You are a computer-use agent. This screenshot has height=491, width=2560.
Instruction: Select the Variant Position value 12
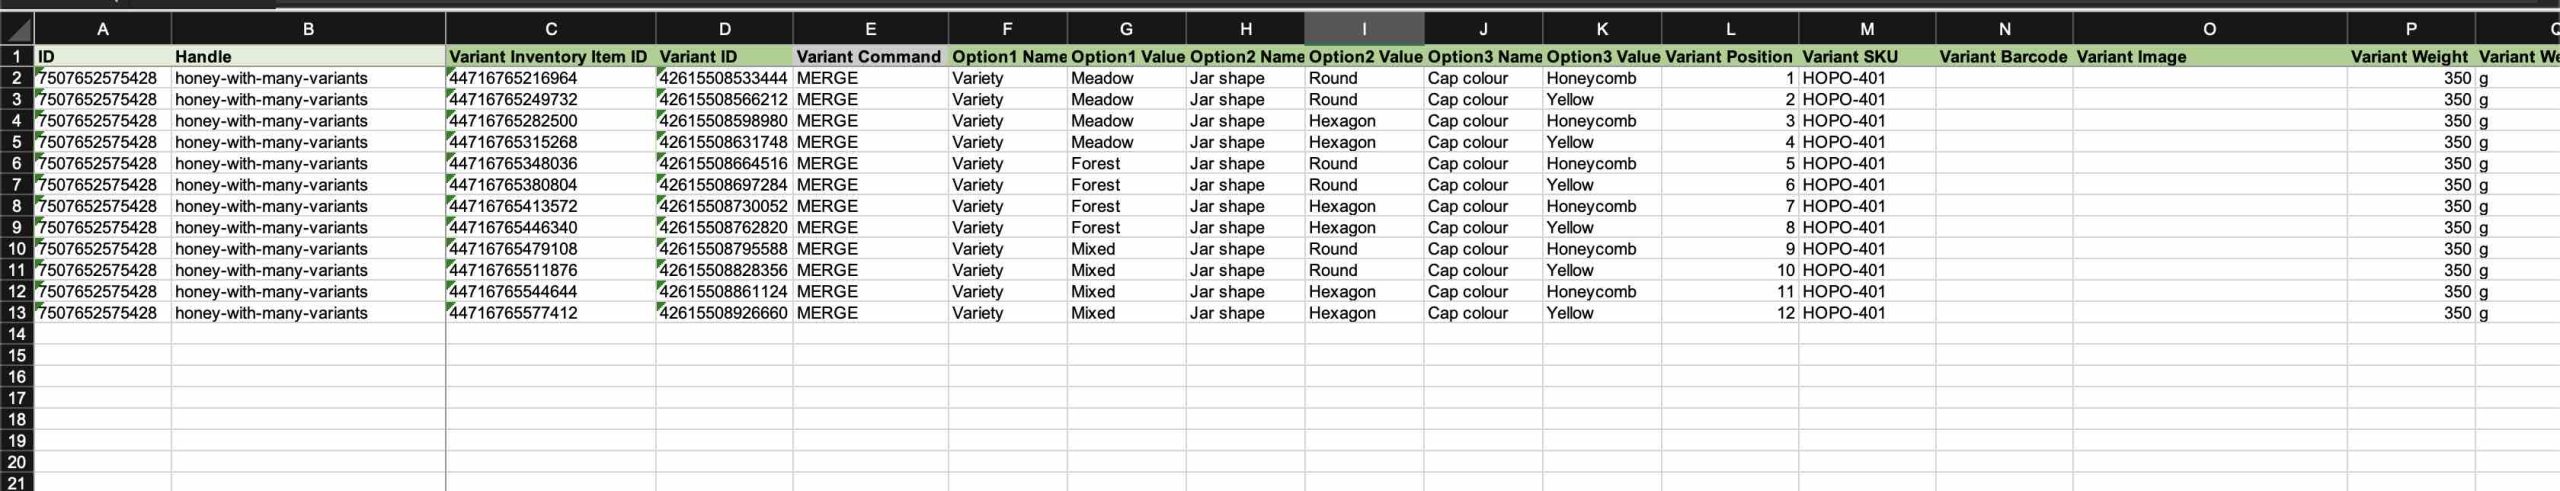pos(1730,313)
